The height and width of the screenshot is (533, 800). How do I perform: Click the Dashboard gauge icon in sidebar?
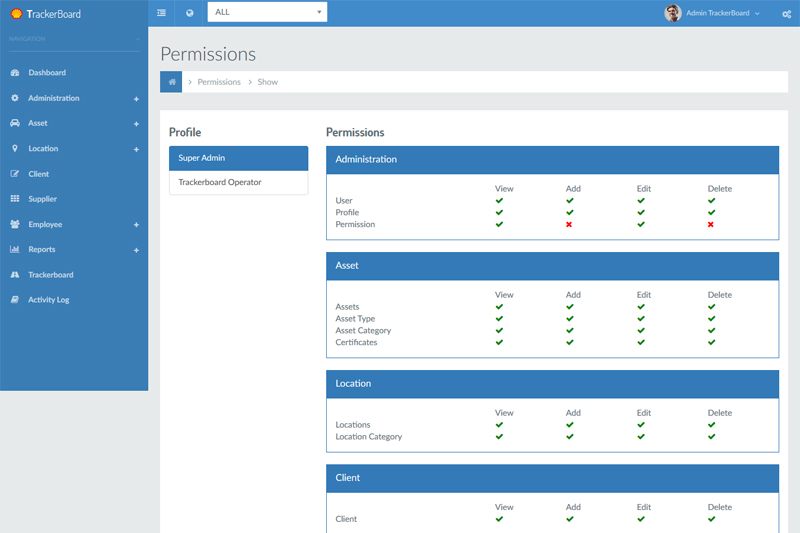[15, 73]
